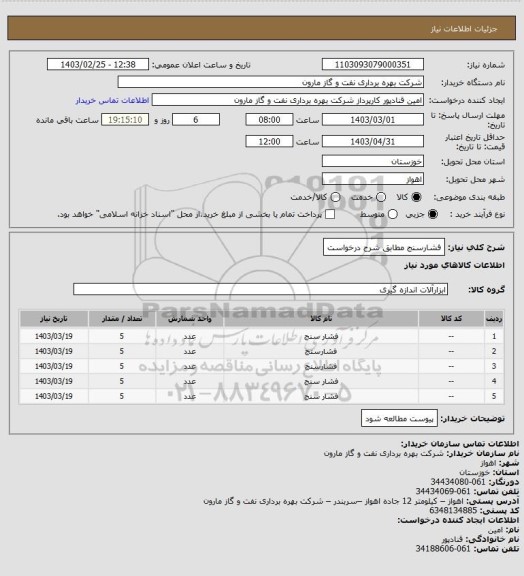Click the کد کالا column header

[451, 319]
